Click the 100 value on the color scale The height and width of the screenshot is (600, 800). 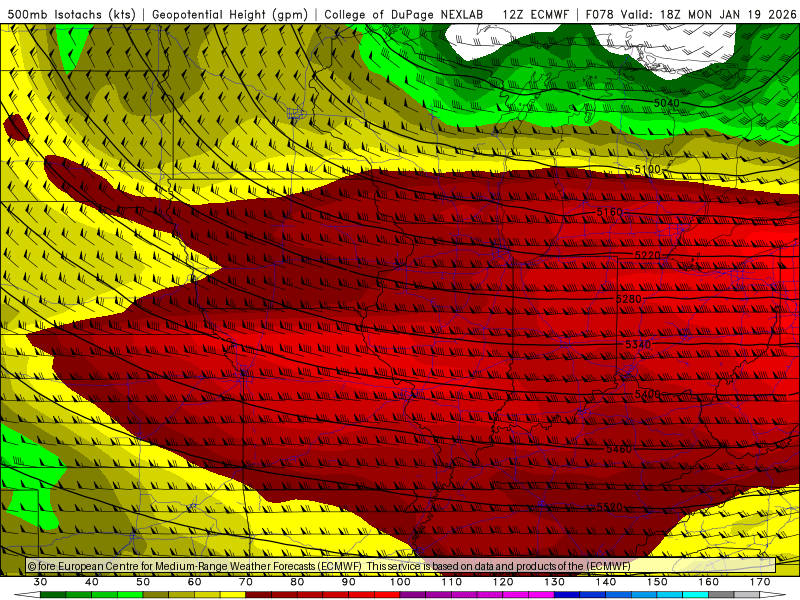(x=401, y=582)
